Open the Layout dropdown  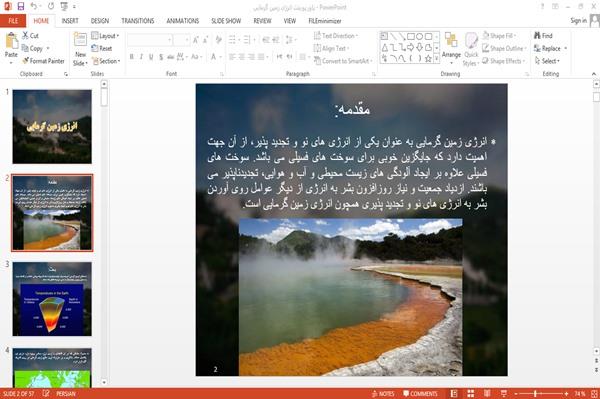pos(105,36)
